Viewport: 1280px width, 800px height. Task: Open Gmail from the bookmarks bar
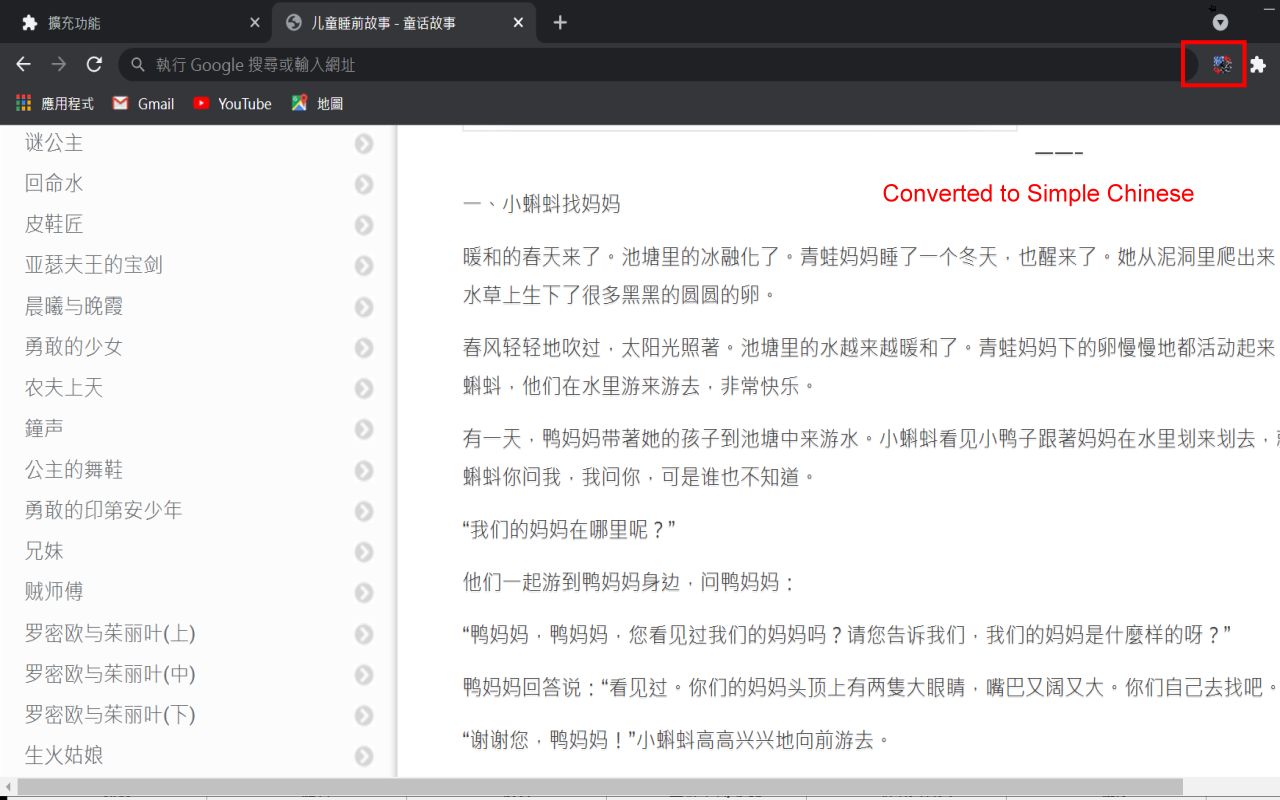pyautogui.click(x=142, y=103)
